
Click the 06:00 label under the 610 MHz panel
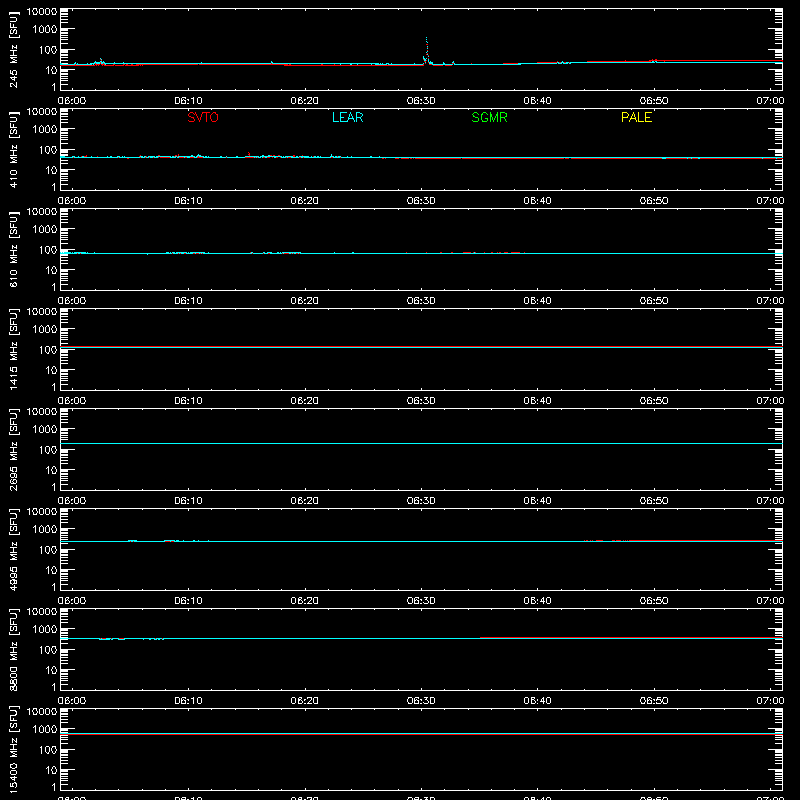(72, 301)
